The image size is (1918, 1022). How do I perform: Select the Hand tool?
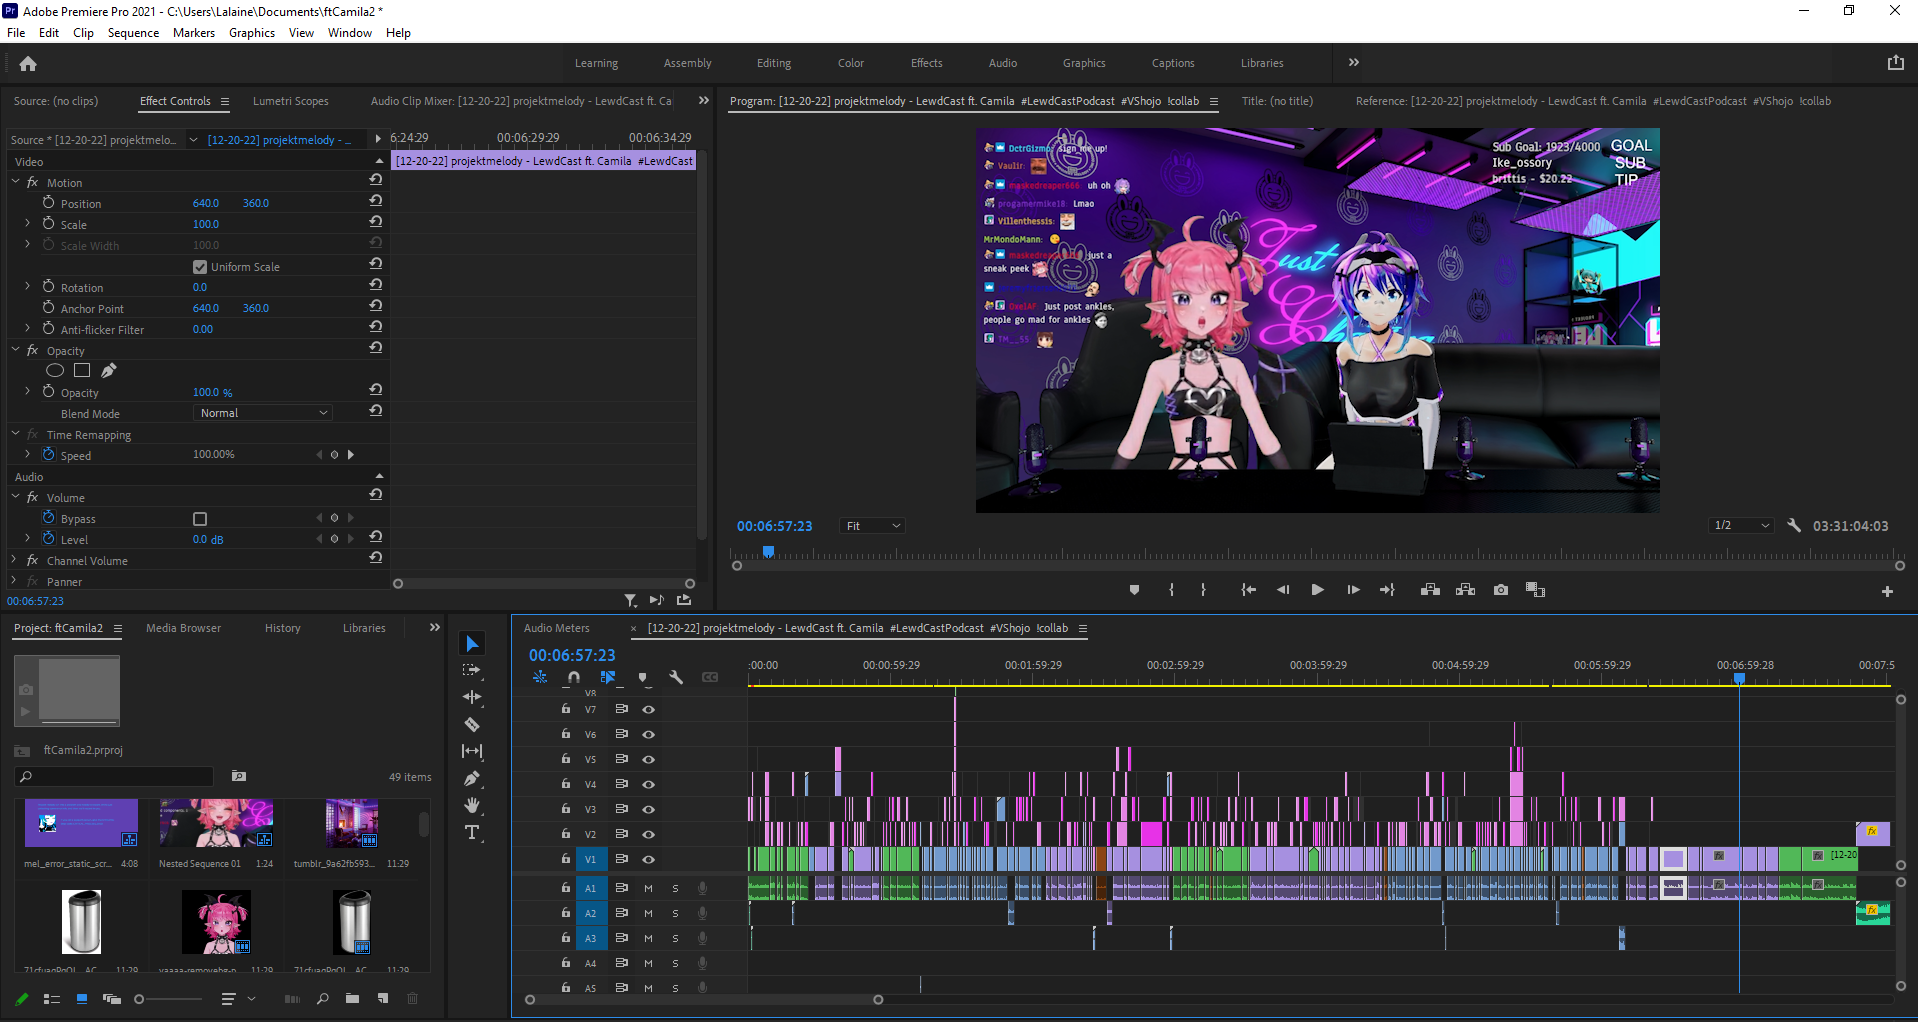472,805
